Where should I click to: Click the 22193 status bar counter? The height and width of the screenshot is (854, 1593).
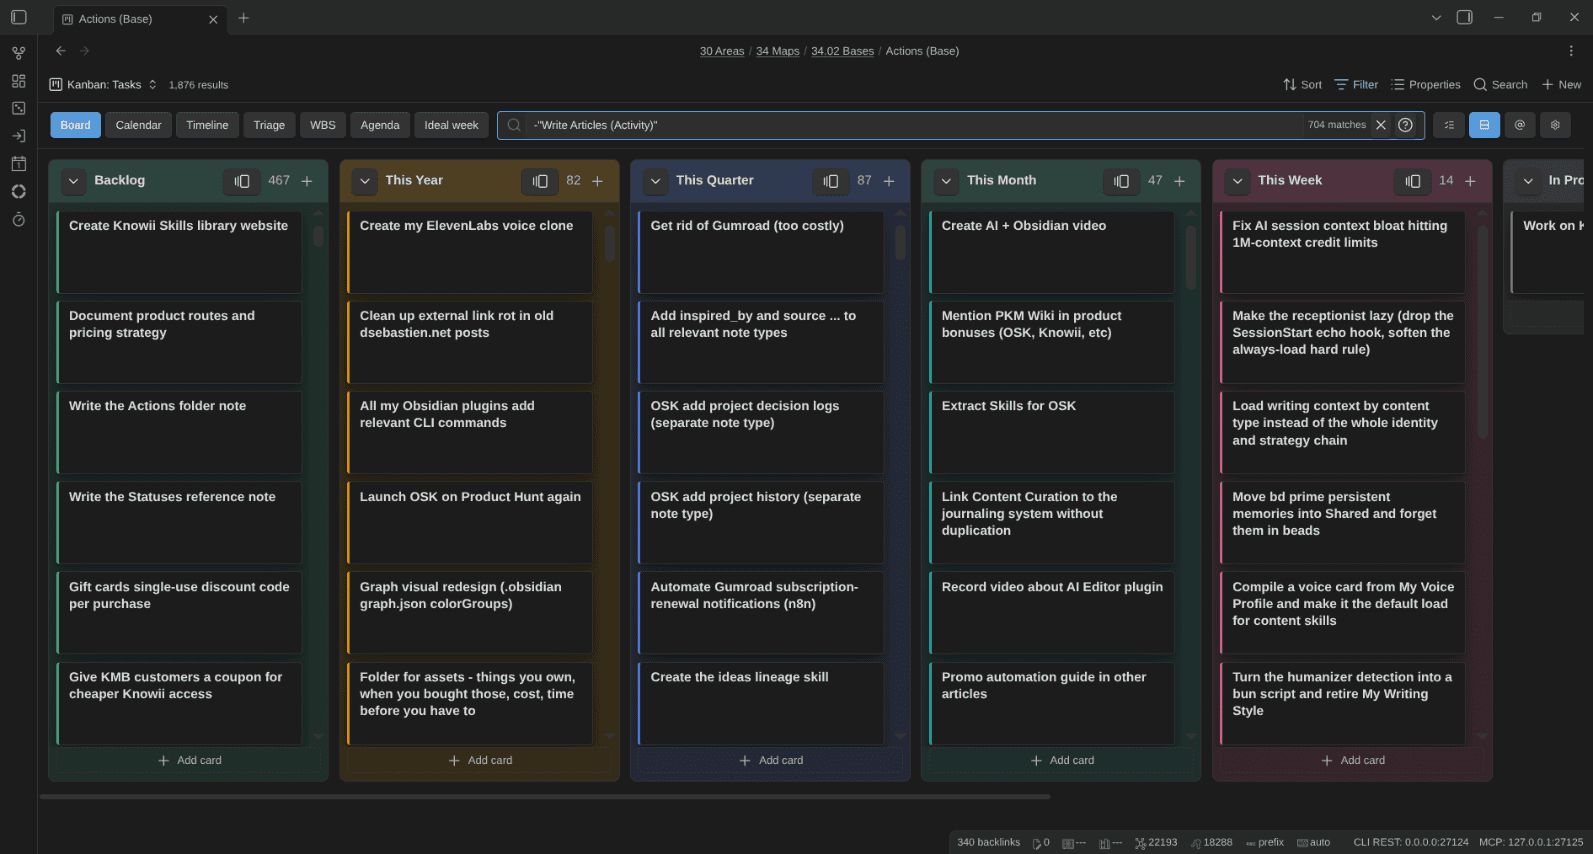click(1156, 842)
